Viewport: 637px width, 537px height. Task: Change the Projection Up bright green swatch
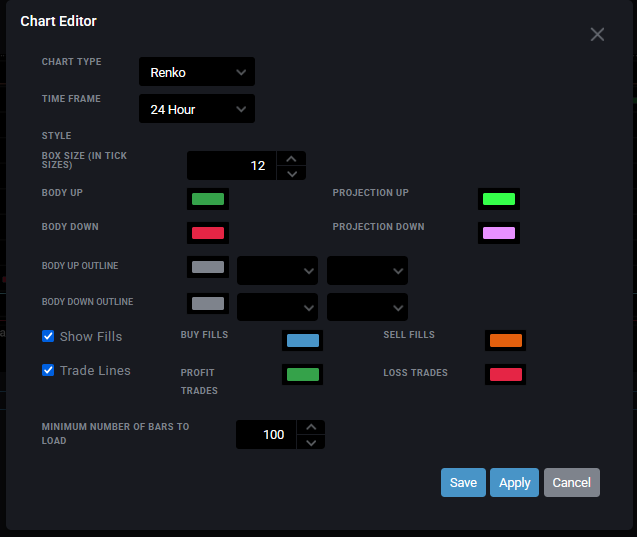click(x=499, y=199)
